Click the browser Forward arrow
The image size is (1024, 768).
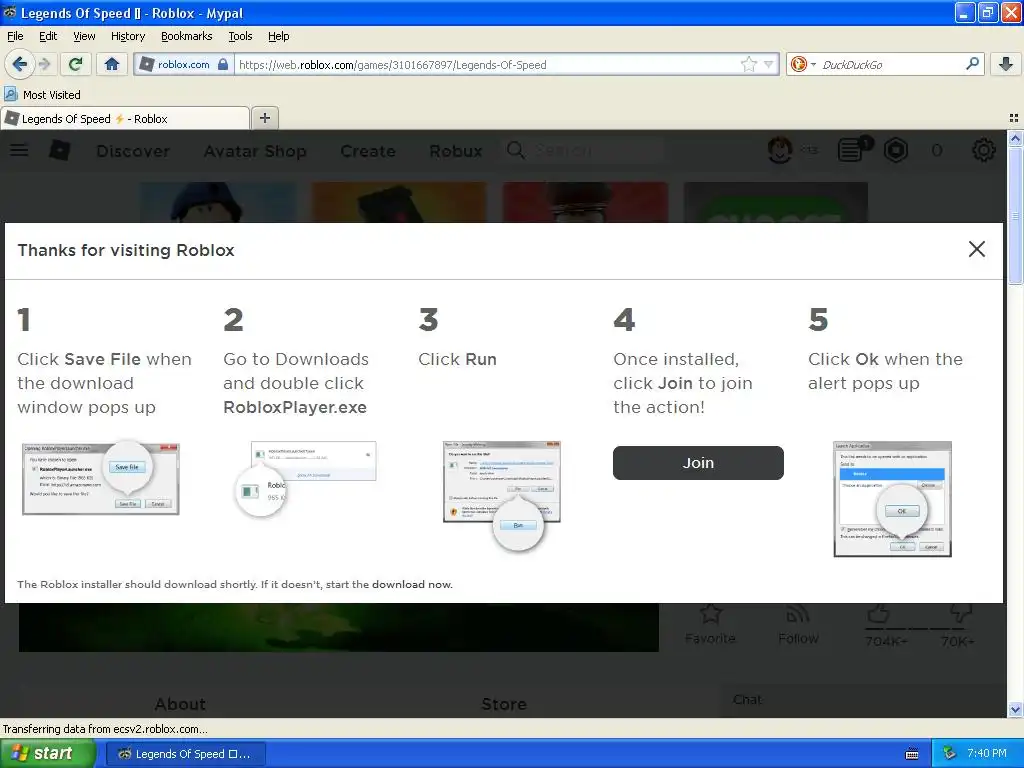coord(44,64)
